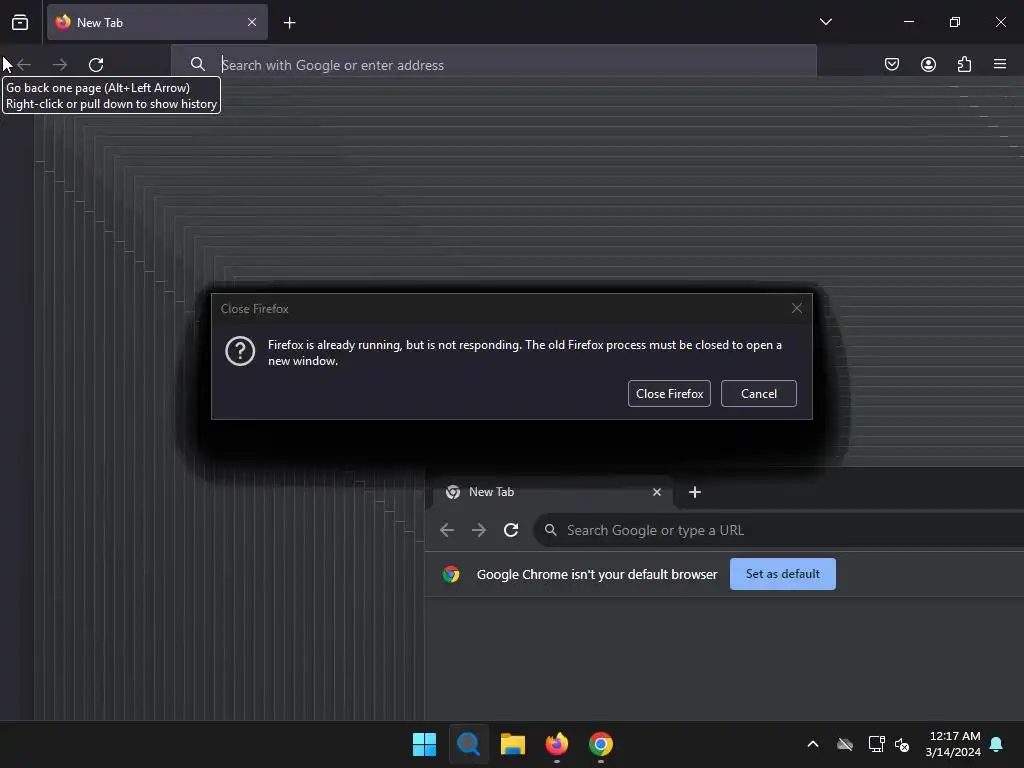
Task: Open a new tab in Firefox
Action: (289, 23)
